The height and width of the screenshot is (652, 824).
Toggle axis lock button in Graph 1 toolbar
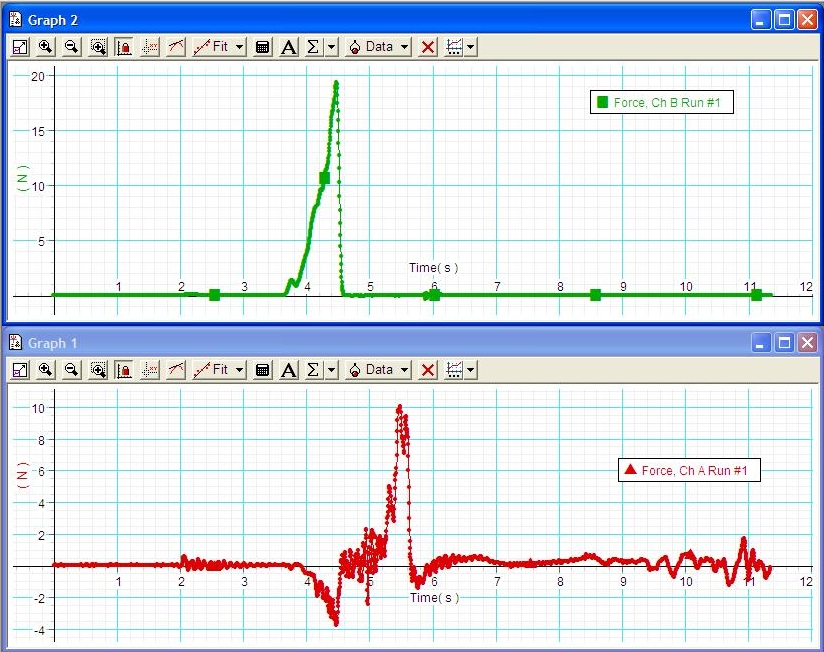[x=124, y=370]
